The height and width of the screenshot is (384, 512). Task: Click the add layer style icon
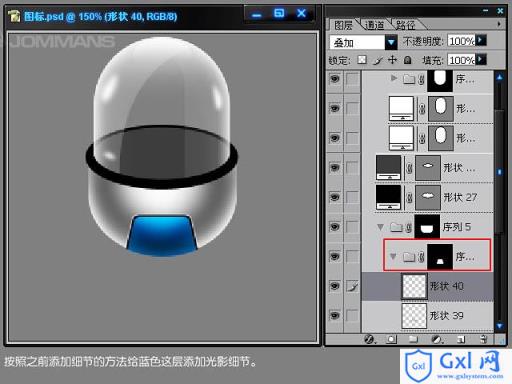[x=369, y=339]
